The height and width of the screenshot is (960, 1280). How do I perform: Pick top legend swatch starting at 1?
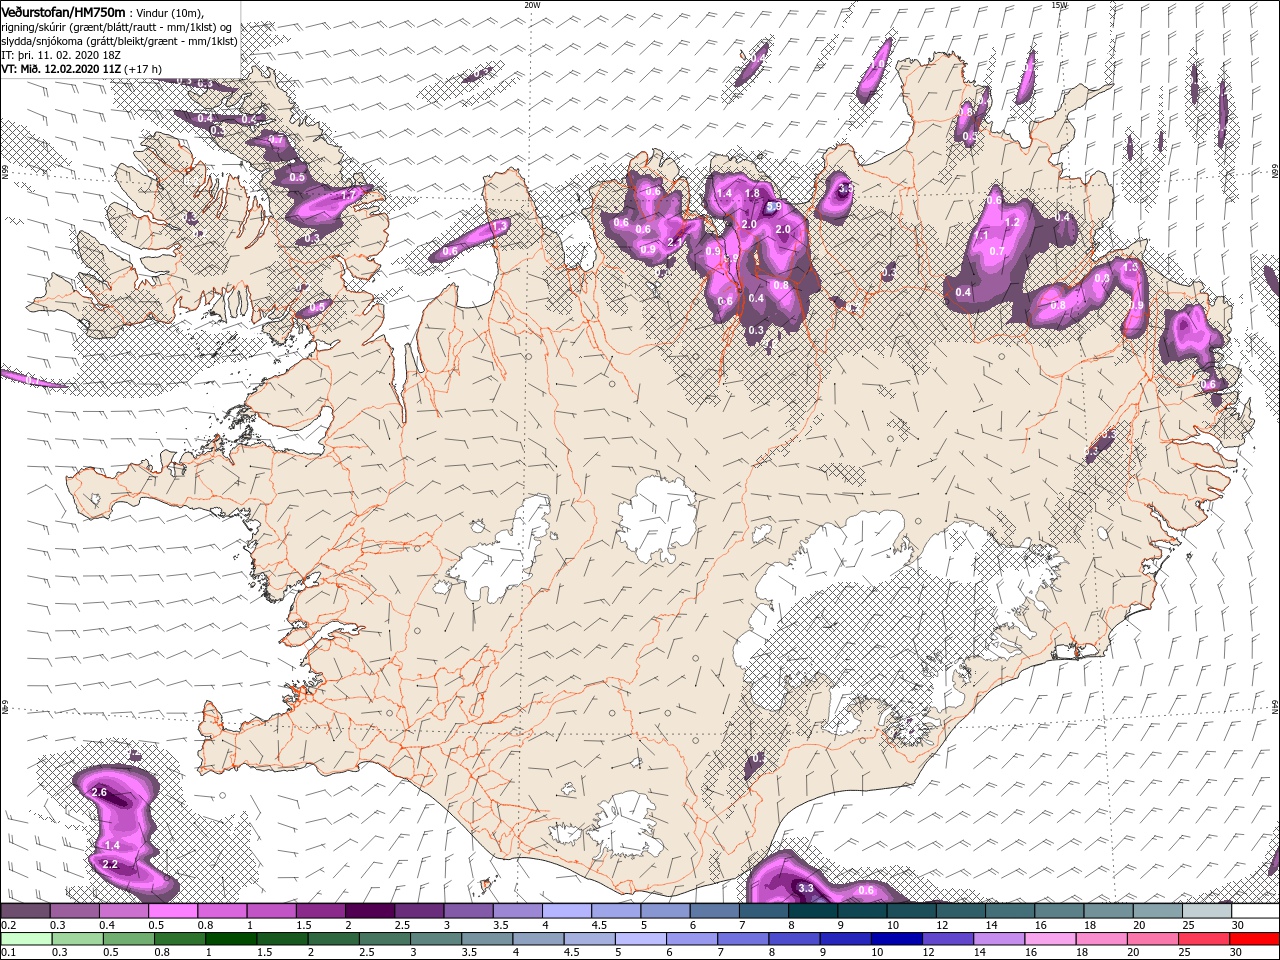(271, 911)
